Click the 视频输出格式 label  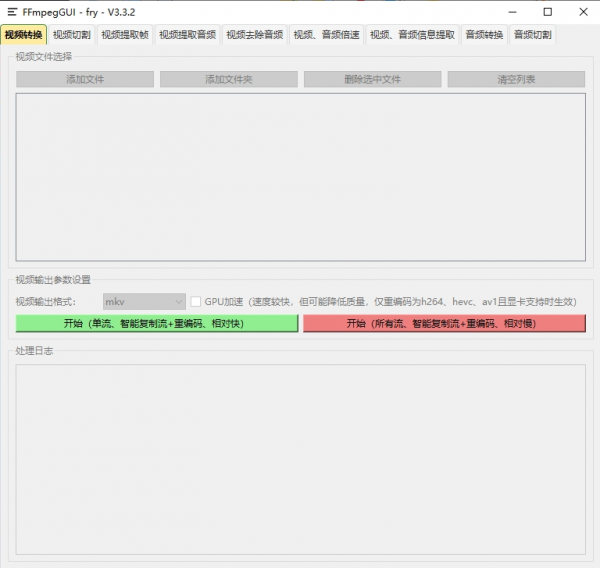(46, 302)
